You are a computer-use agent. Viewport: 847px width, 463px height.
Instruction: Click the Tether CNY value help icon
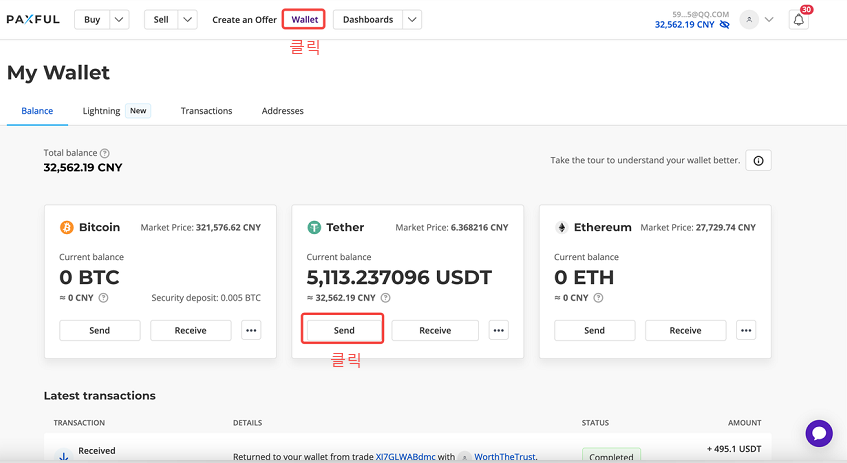[385, 298]
